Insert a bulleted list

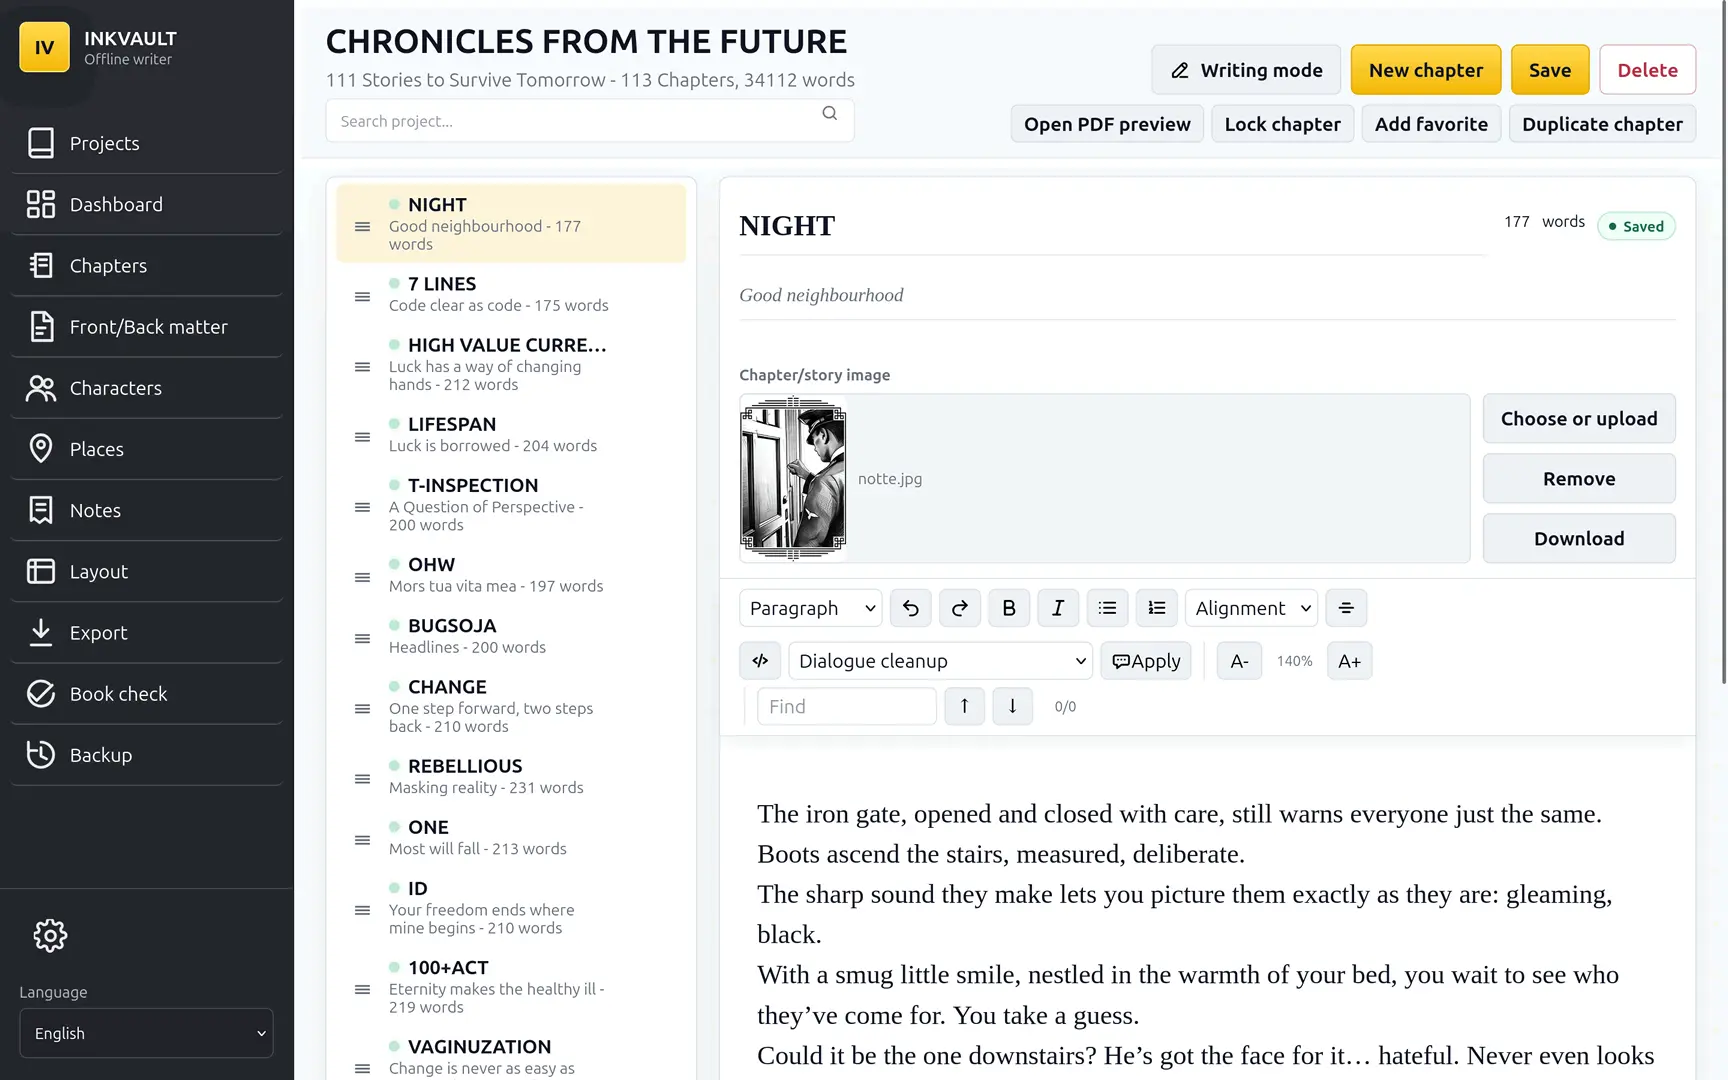(x=1107, y=608)
